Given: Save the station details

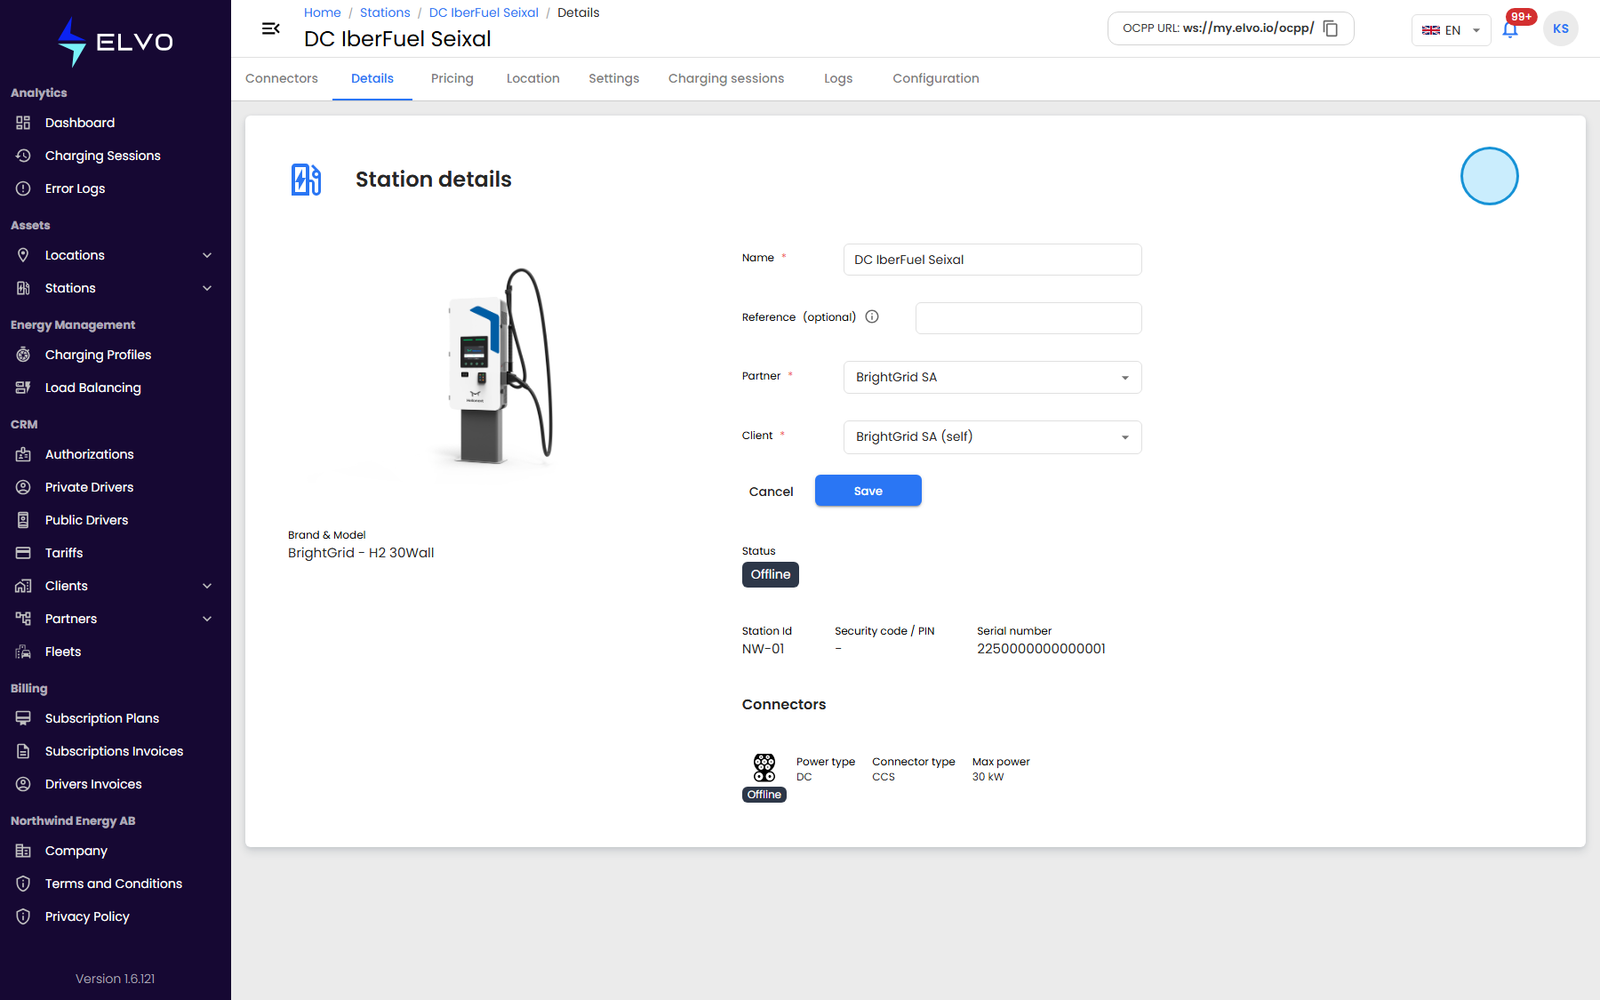Looking at the screenshot, I should click(x=868, y=491).
